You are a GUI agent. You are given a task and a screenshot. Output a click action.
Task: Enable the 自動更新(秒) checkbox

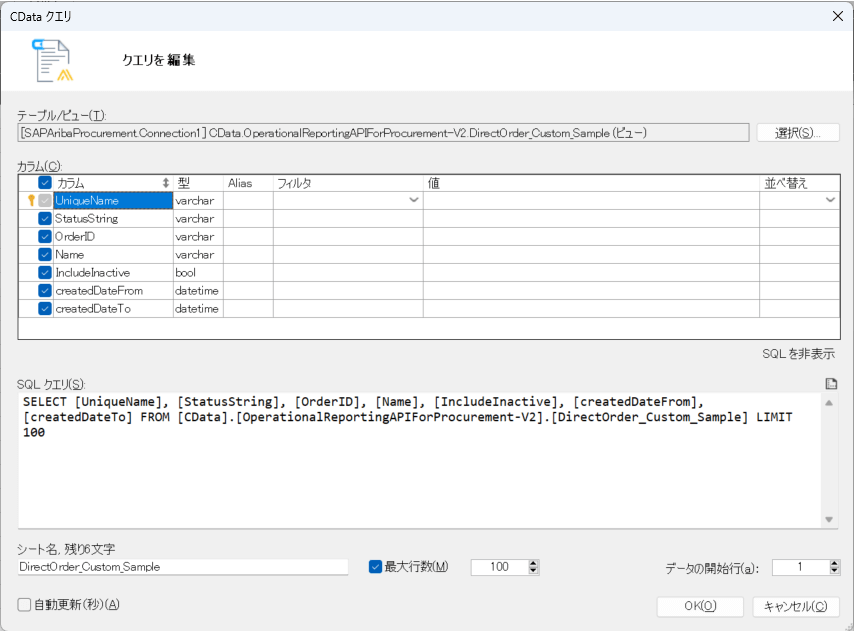click(x=24, y=605)
